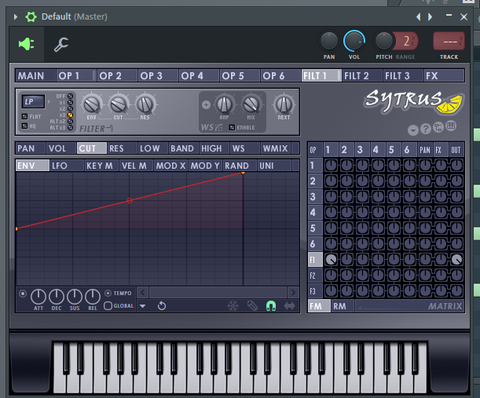Toggle the envelope TEMPO option
Image resolution: width=480 pixels, height=398 pixels.
[108, 293]
